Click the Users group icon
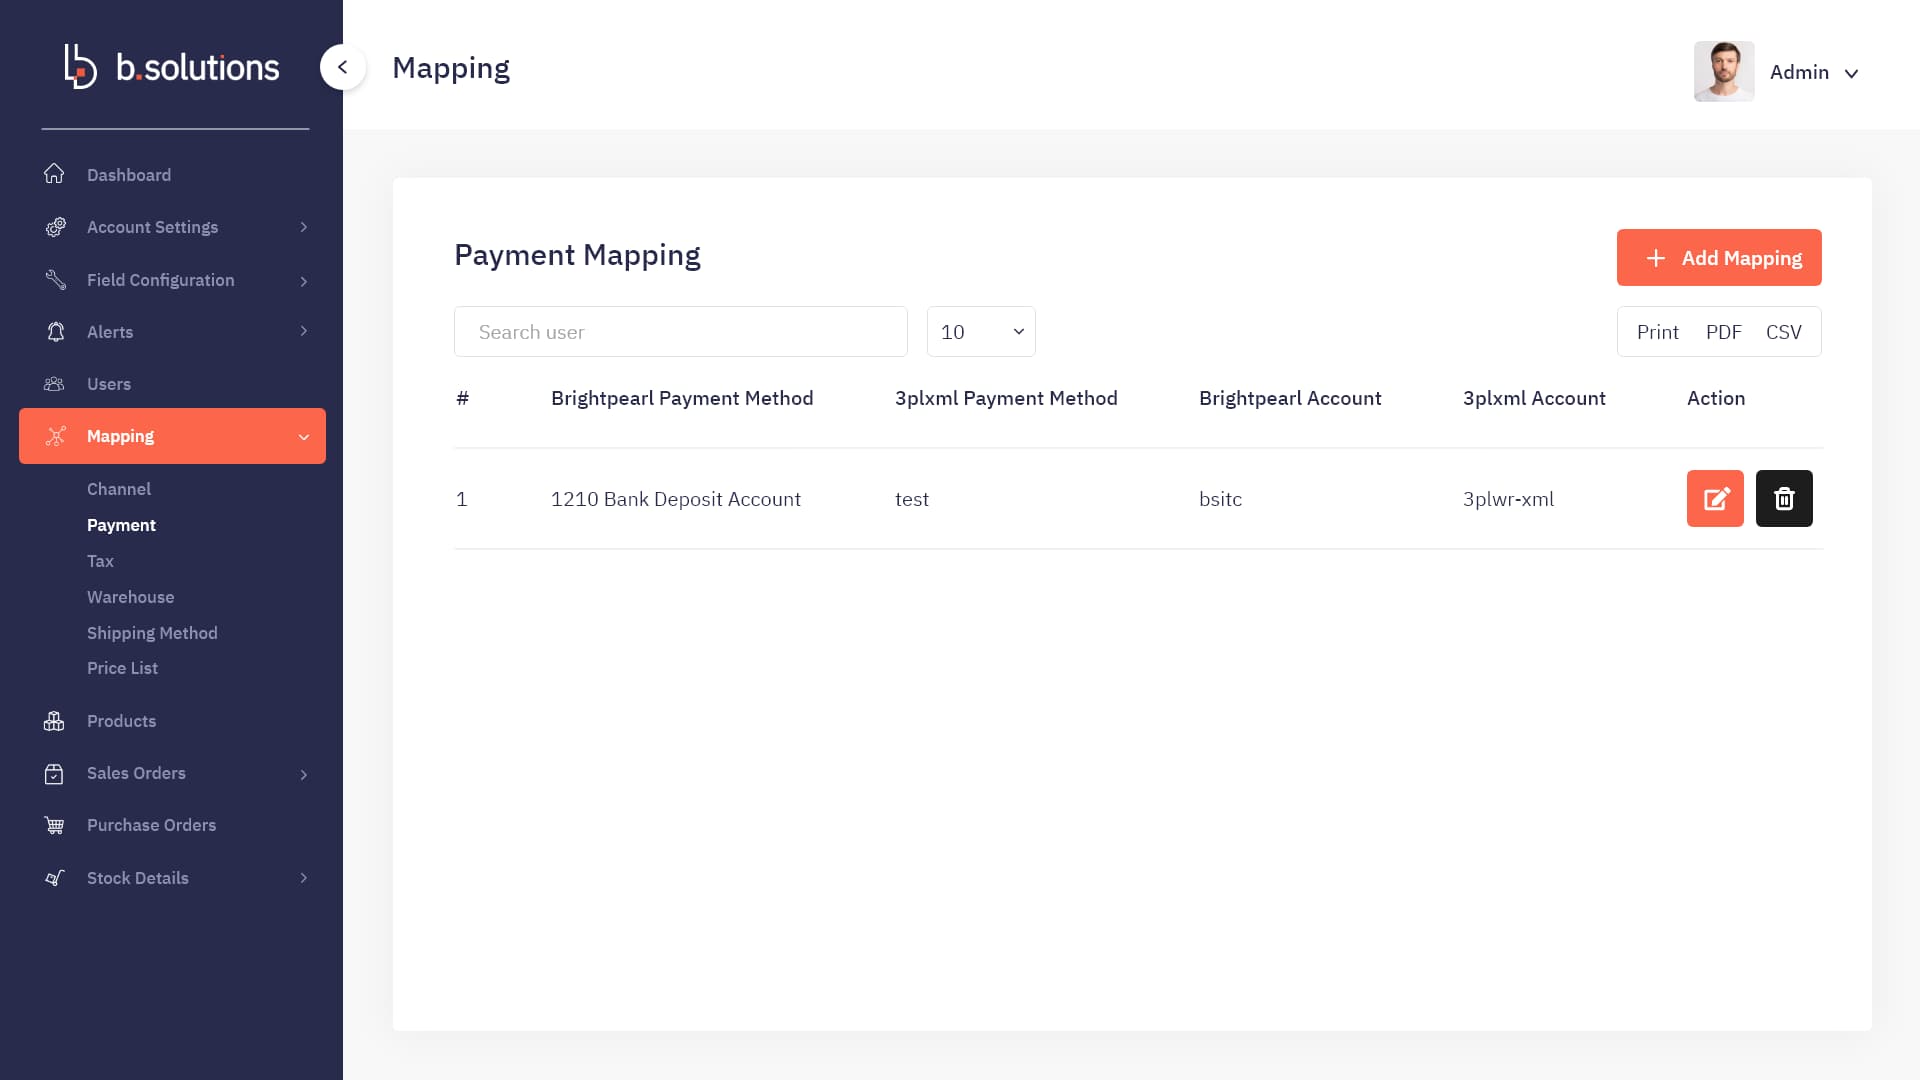This screenshot has width=1920, height=1080. pyautogui.click(x=54, y=384)
